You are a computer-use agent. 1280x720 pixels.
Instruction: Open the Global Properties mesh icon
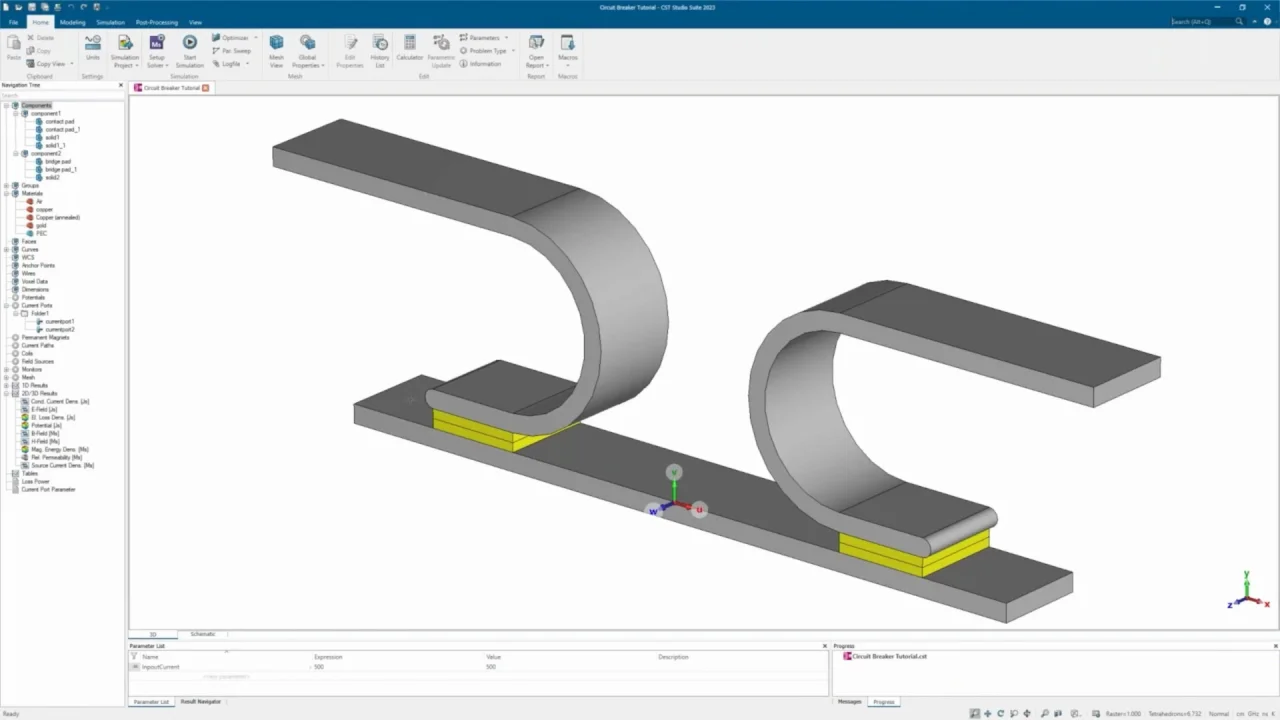[x=307, y=43]
